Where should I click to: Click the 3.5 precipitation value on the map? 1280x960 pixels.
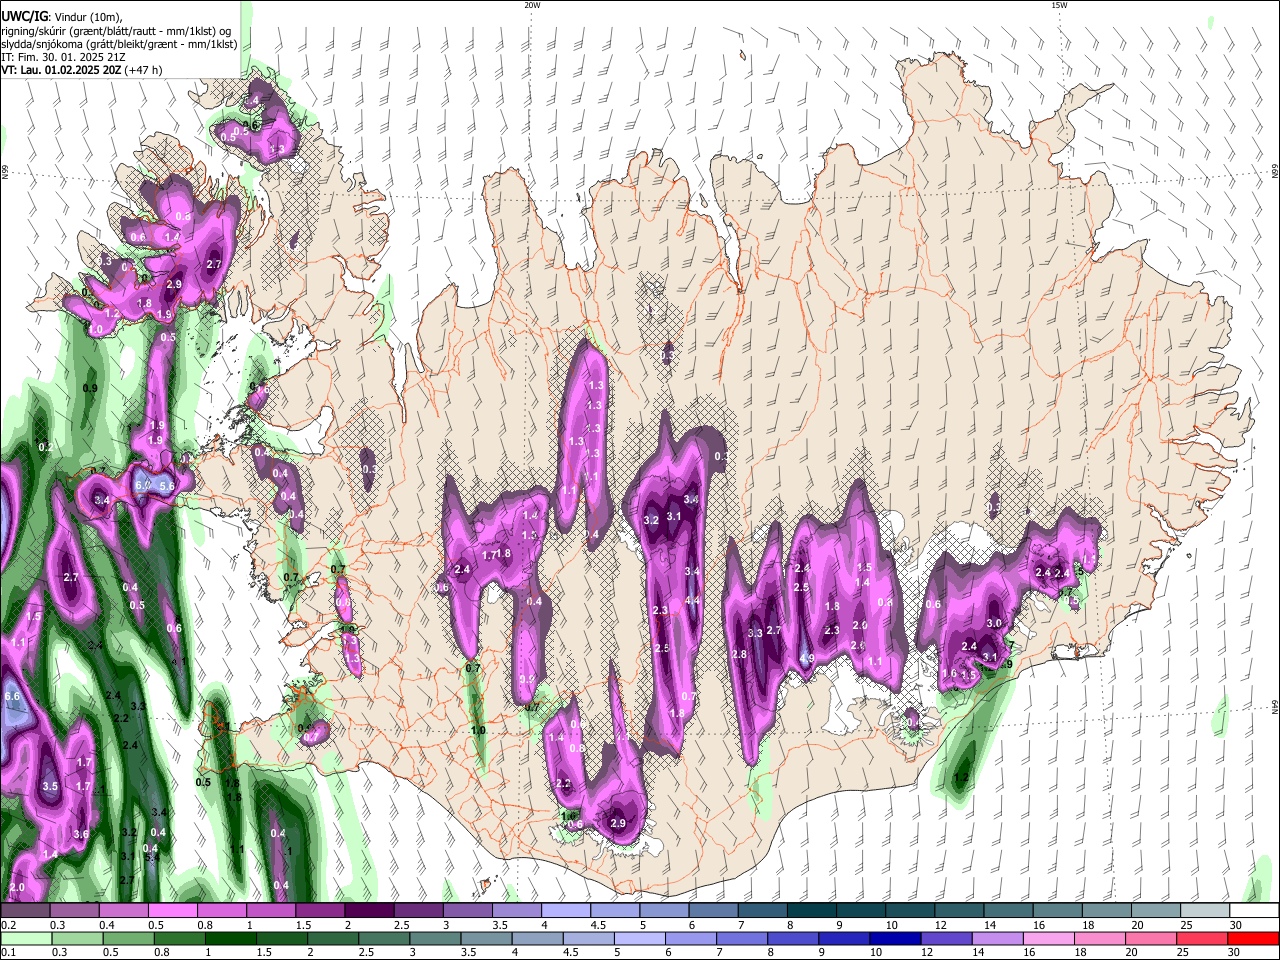(50, 787)
